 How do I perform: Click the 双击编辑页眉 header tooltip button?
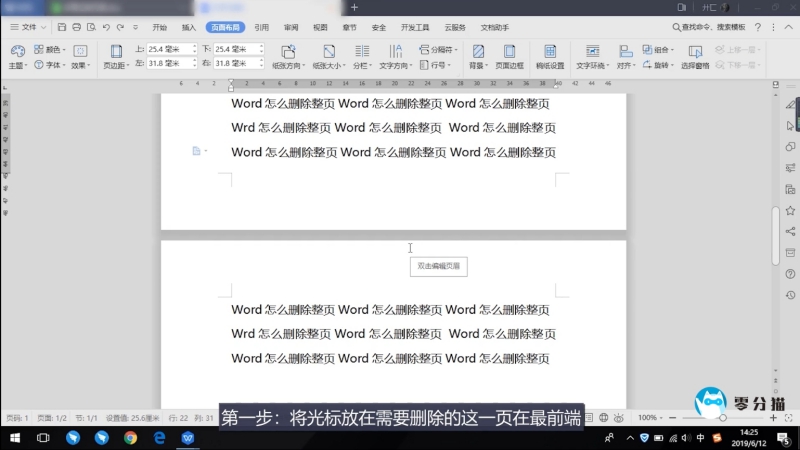click(x=439, y=266)
